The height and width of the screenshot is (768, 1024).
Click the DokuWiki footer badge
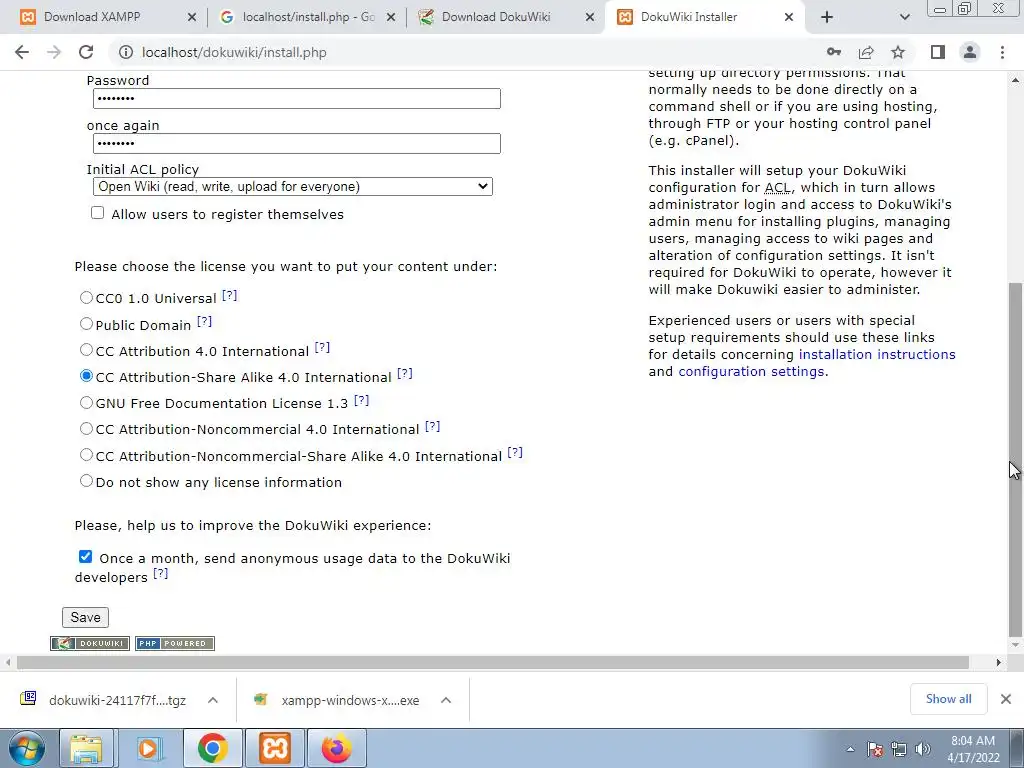tap(90, 643)
